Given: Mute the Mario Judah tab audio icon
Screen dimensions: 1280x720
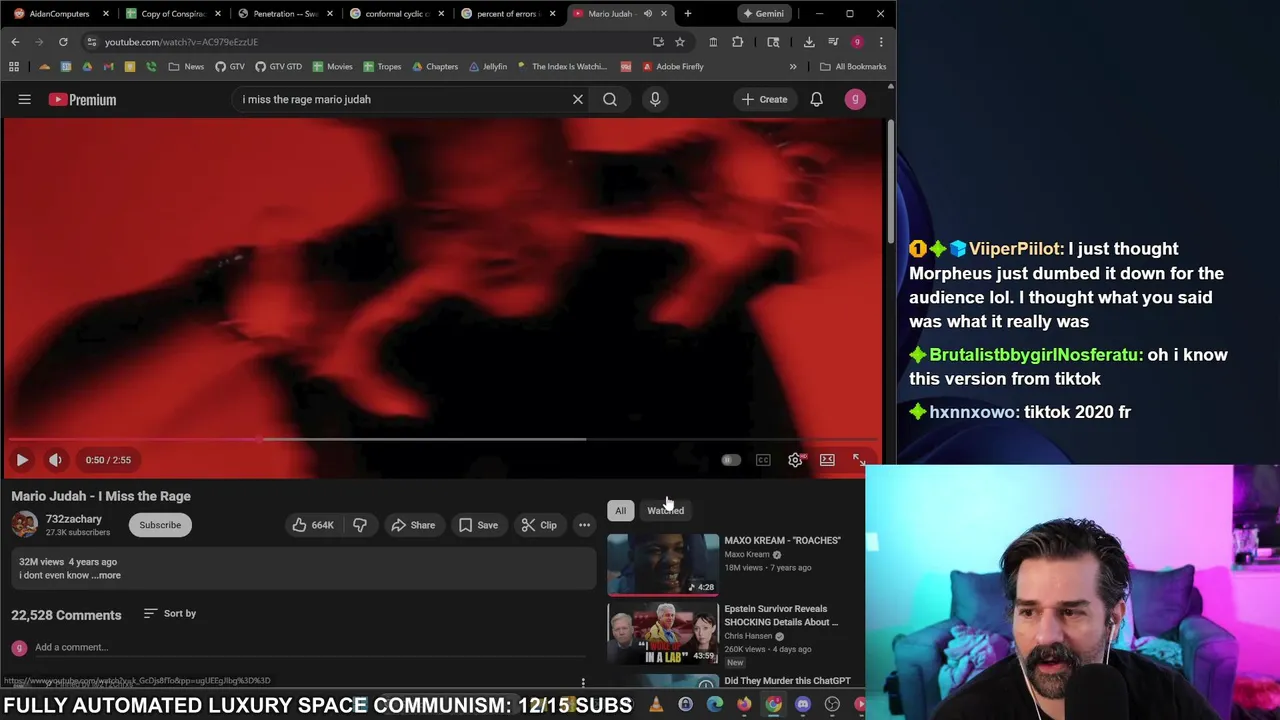Looking at the screenshot, I should click(x=647, y=14).
